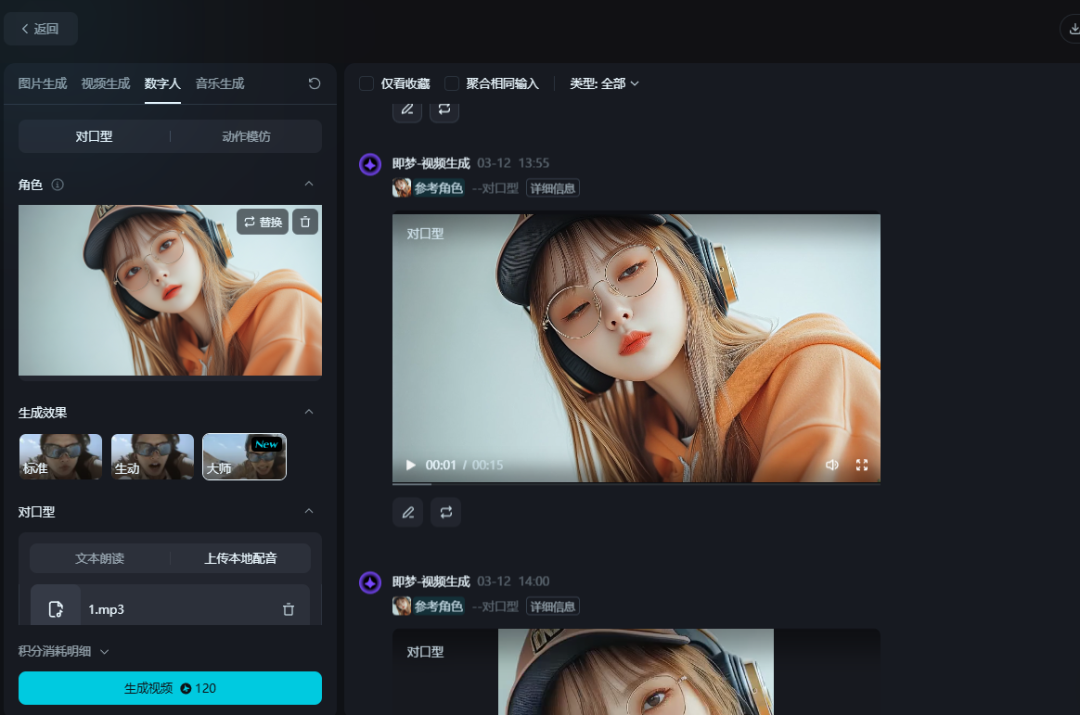
Task: Click the regenerate icon below the 13:55 video
Action: point(446,512)
